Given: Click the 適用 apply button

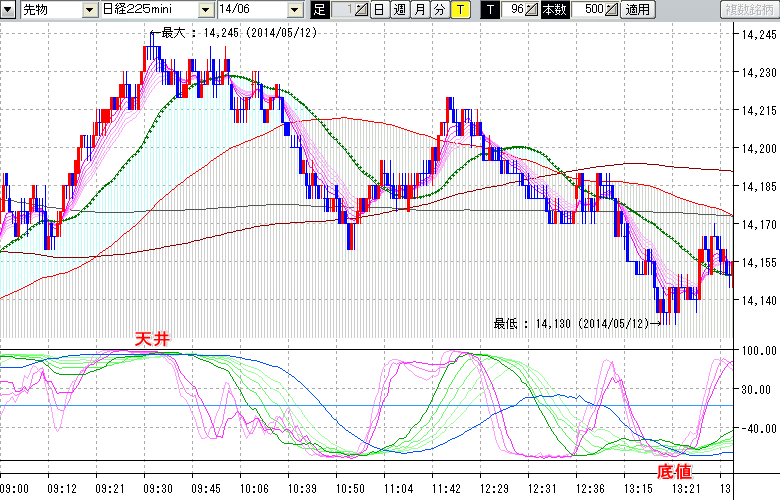Looking at the screenshot, I should pyautogui.click(x=637, y=10).
